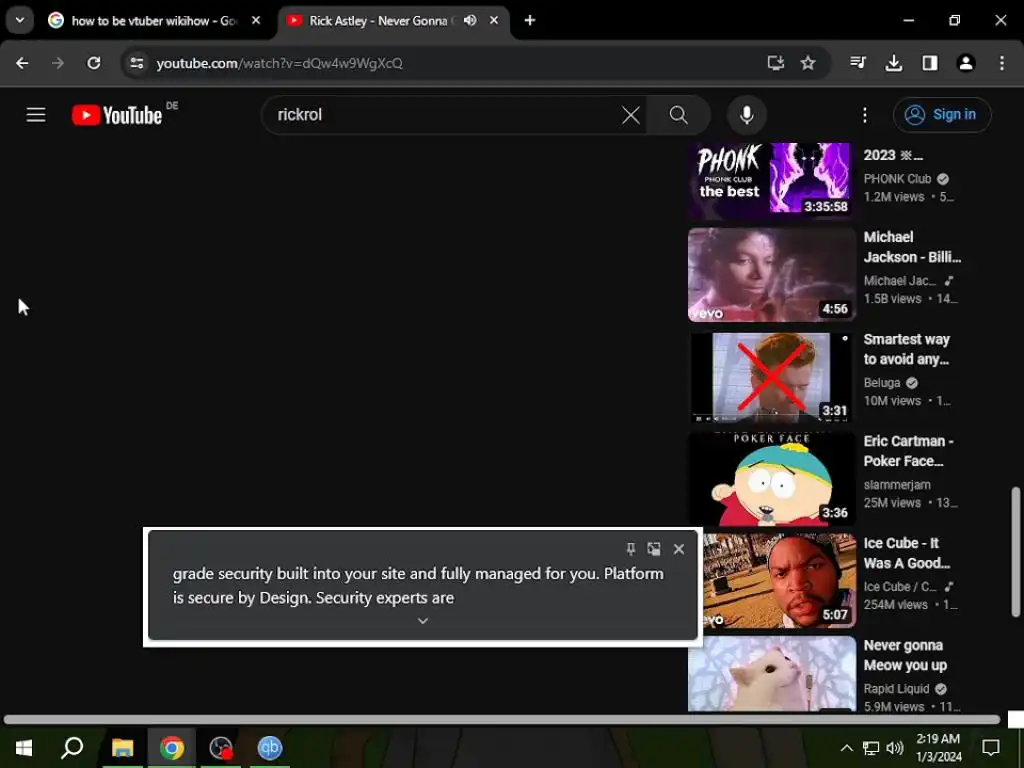Viewport: 1024px width, 768px height.
Task: Open the Michael Jackson Billie Jean thumbnail
Action: tap(771, 274)
